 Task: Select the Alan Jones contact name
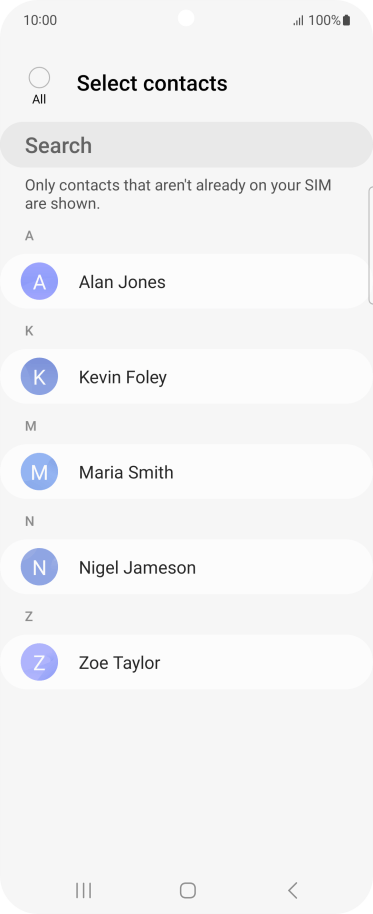click(x=122, y=282)
